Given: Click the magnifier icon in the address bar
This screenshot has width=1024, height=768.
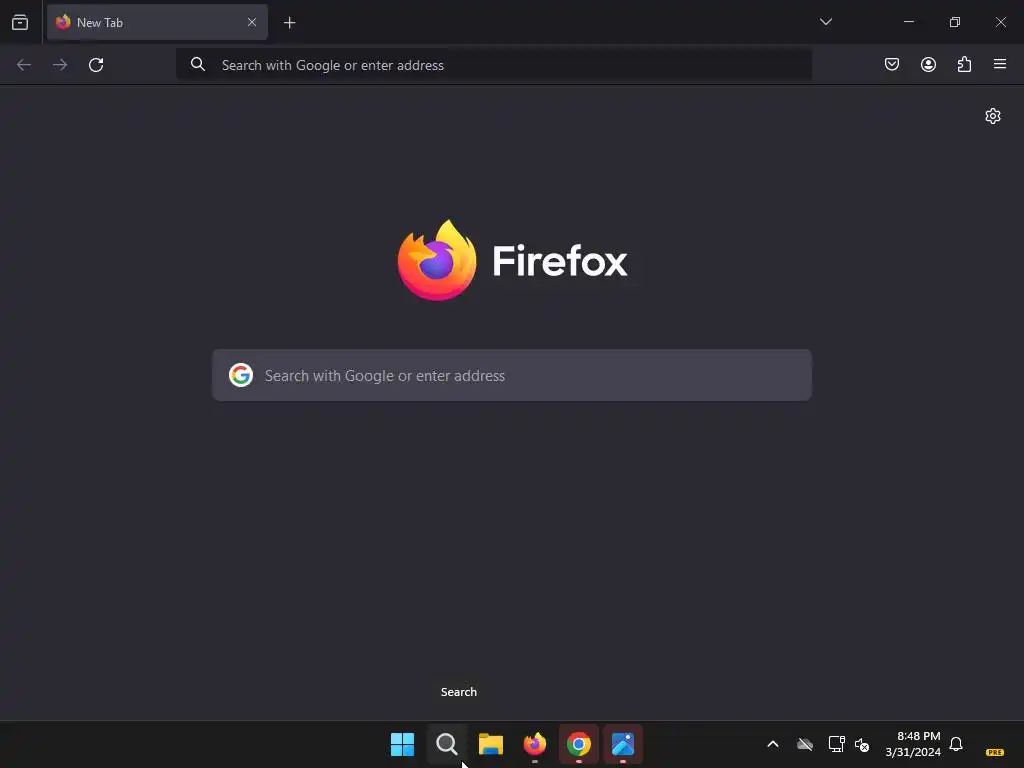Looking at the screenshot, I should pos(198,64).
